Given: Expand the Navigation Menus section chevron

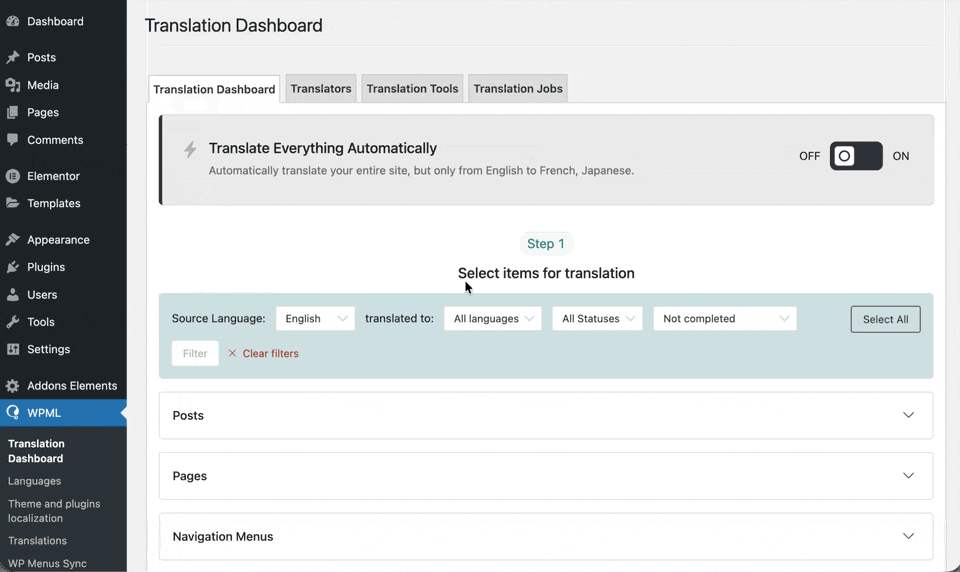Looking at the screenshot, I should [909, 536].
